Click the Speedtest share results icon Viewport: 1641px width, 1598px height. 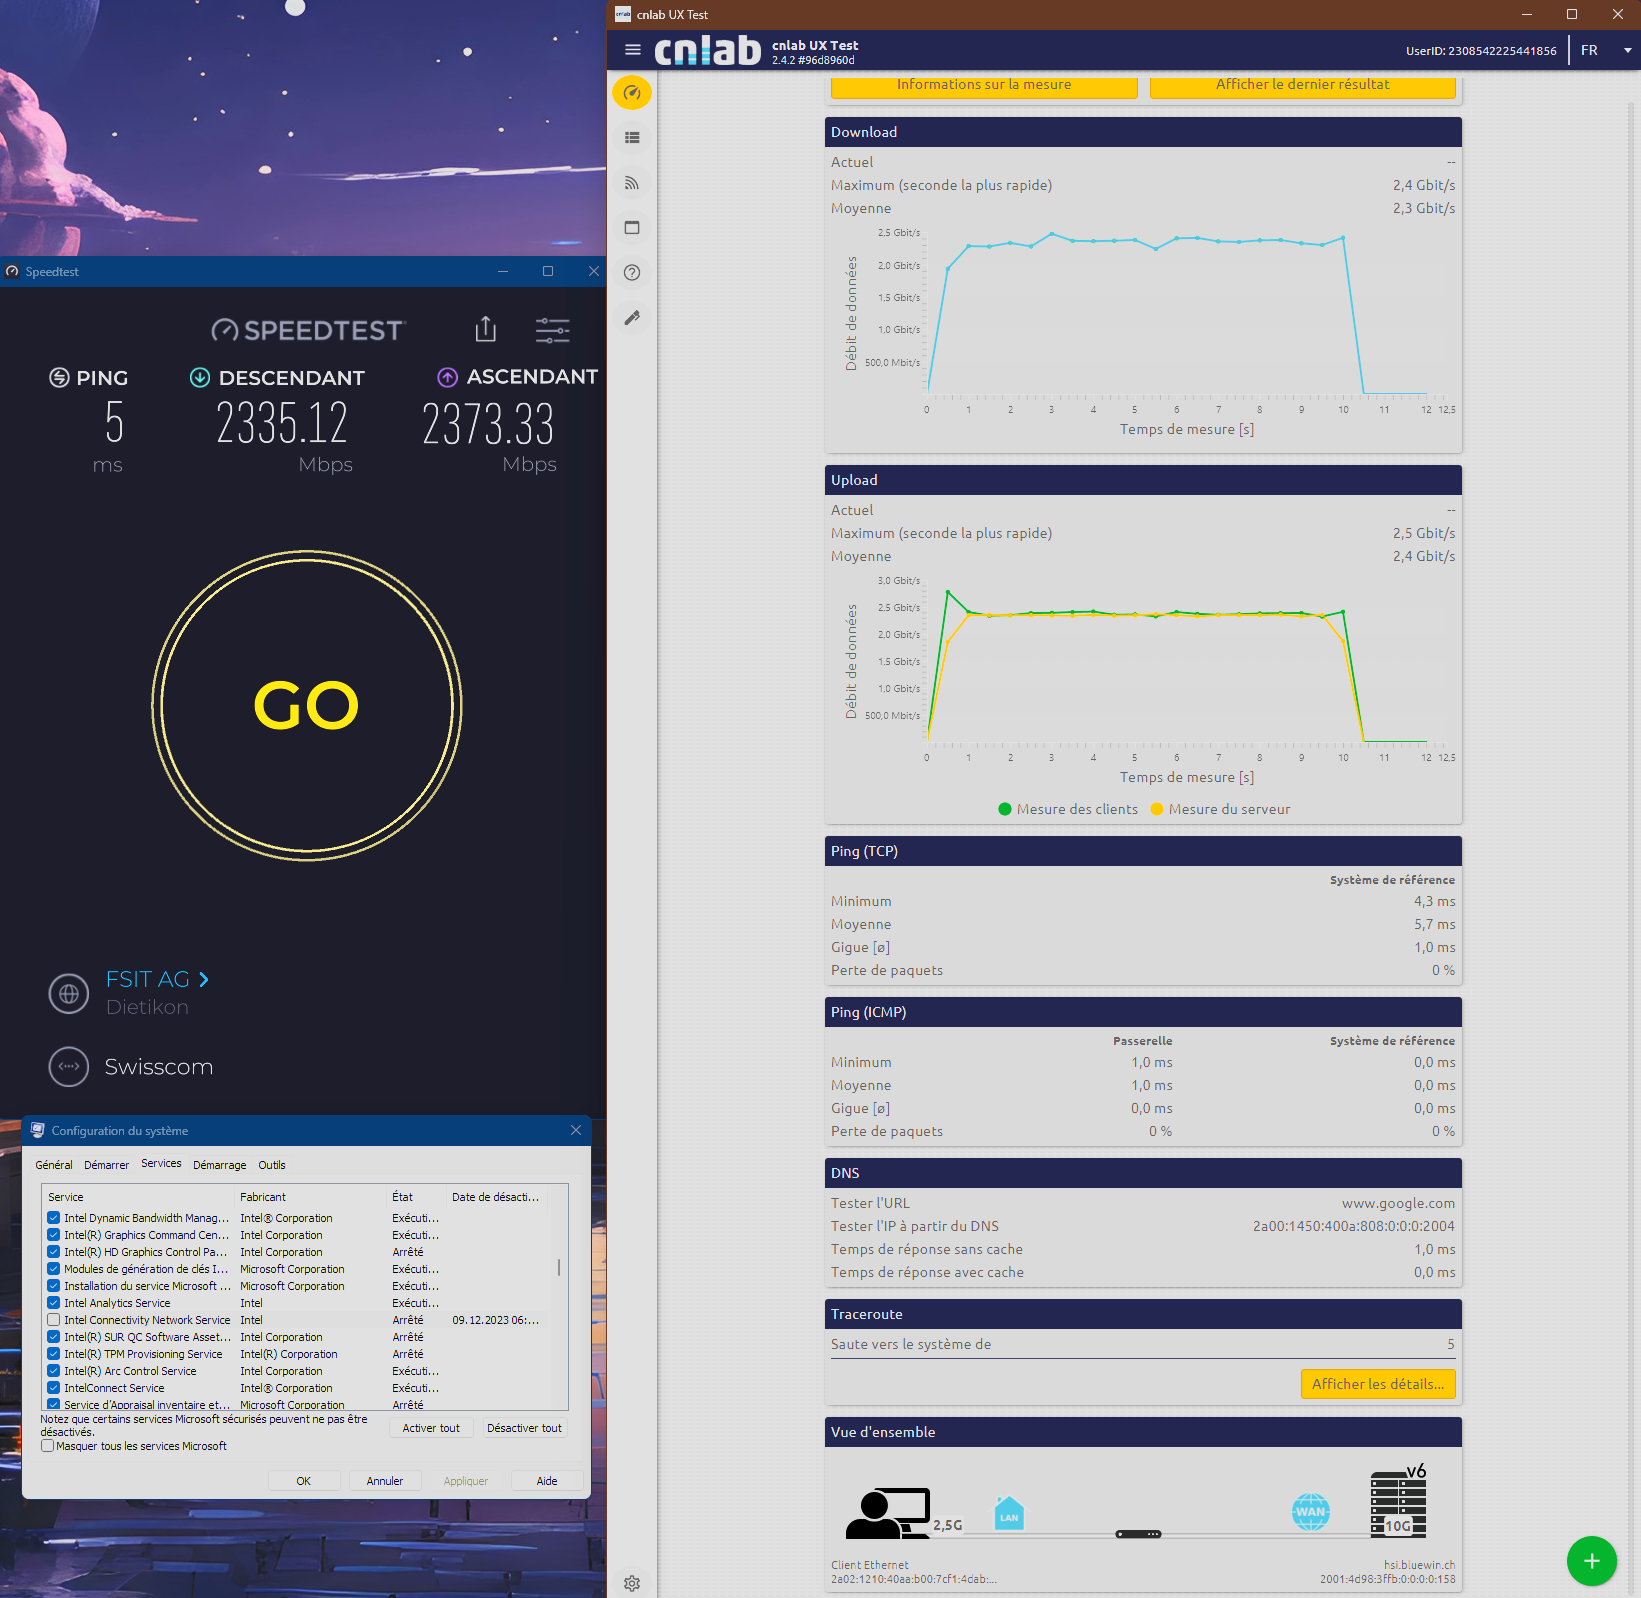pyautogui.click(x=486, y=329)
